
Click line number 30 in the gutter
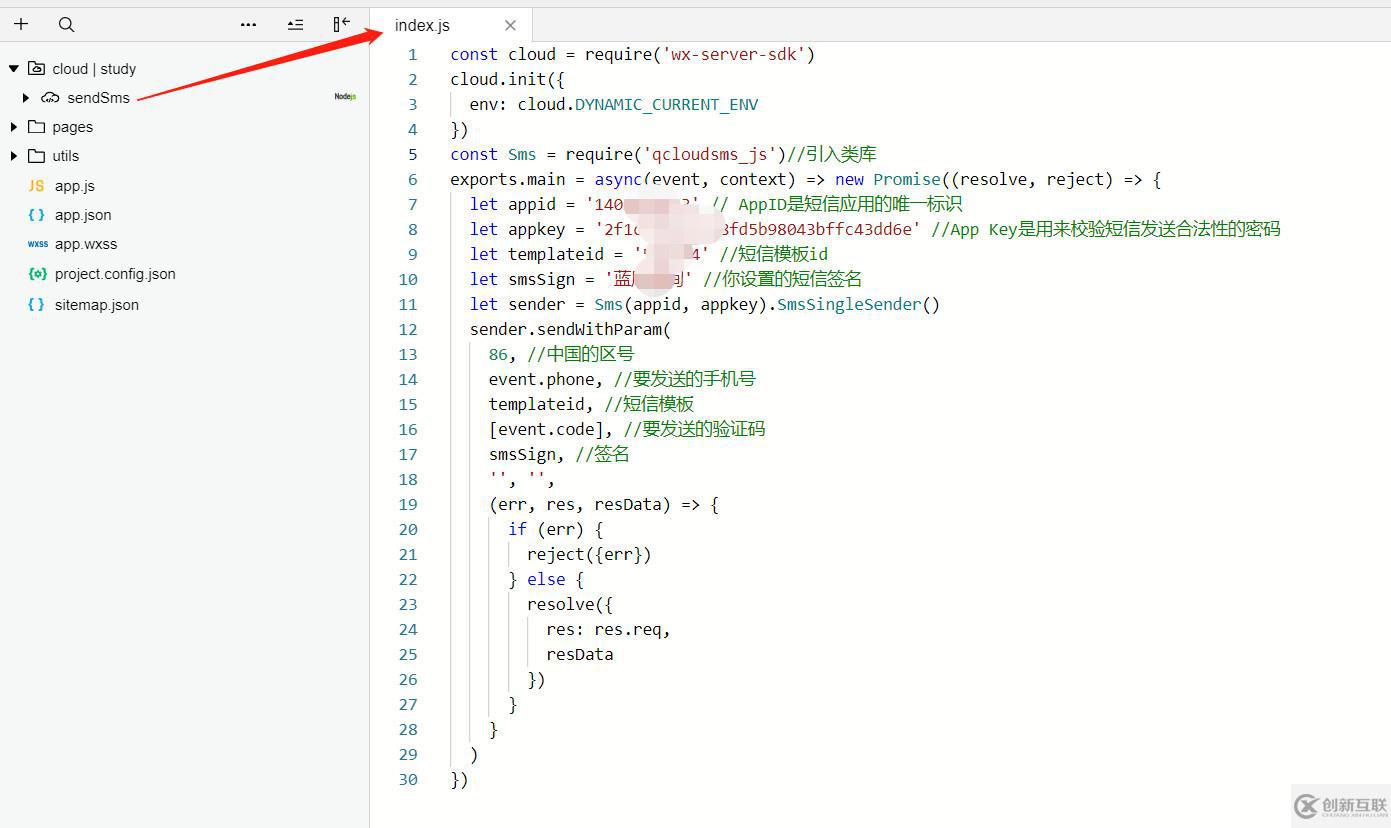pyautogui.click(x=407, y=779)
